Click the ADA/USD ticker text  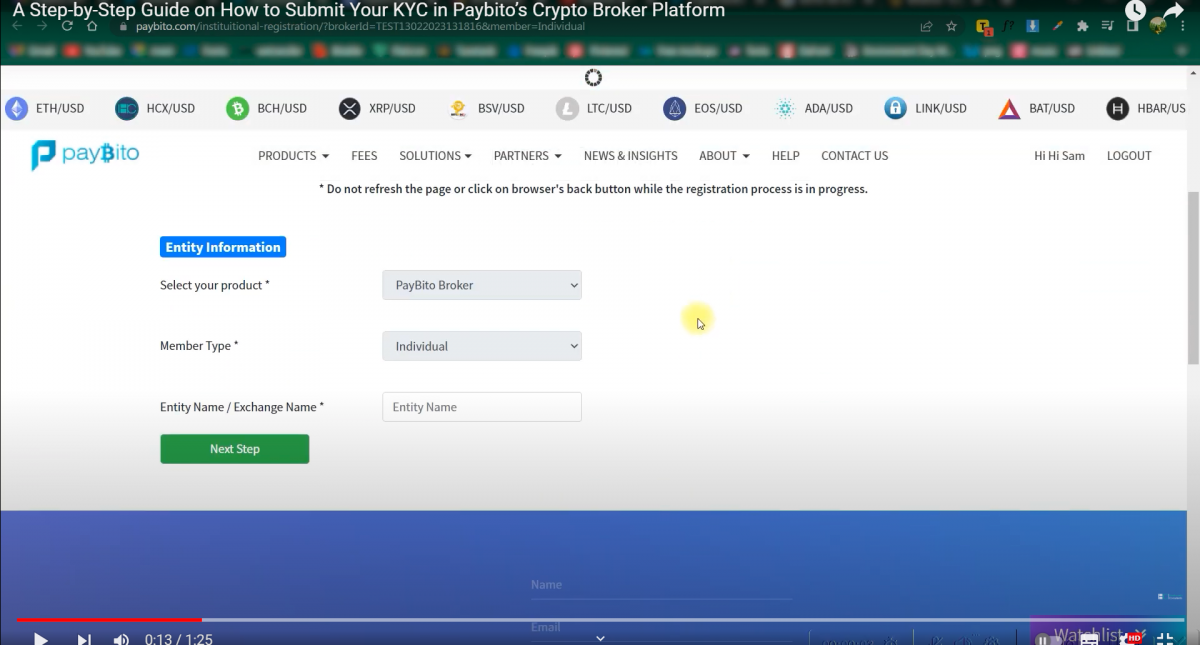click(829, 108)
